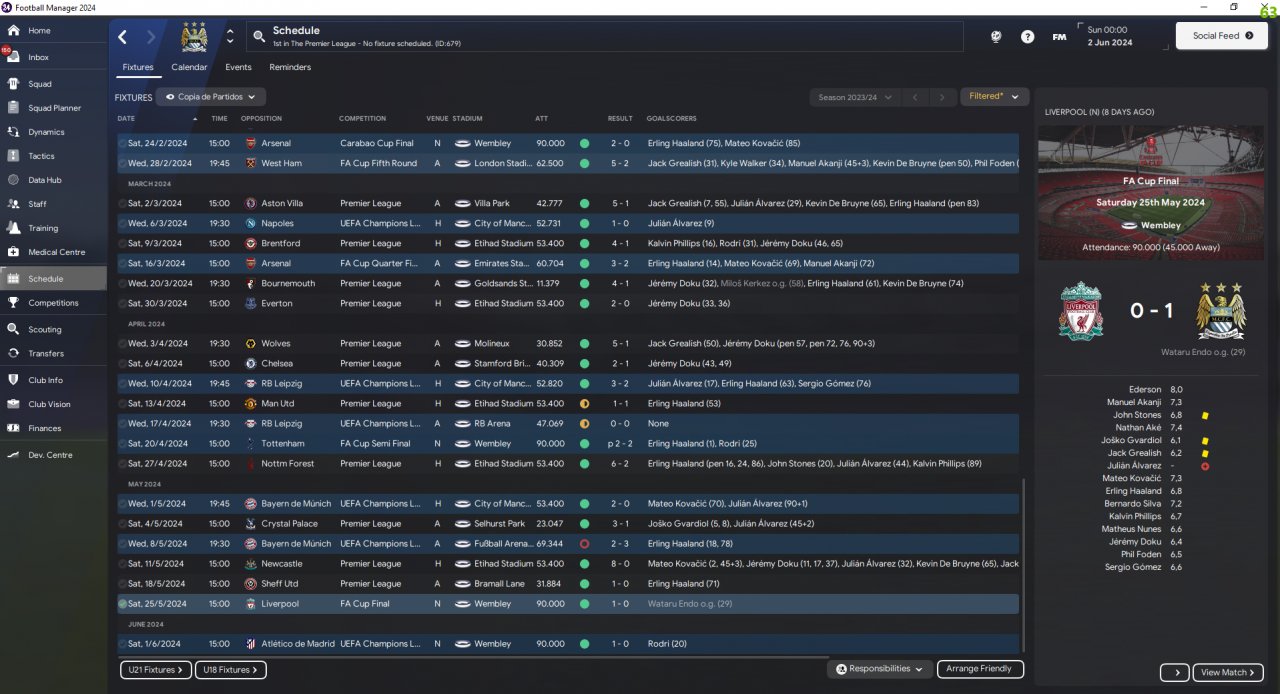The image size is (1280, 694).
Task: Open the search magnifier icon
Action: 259,37
